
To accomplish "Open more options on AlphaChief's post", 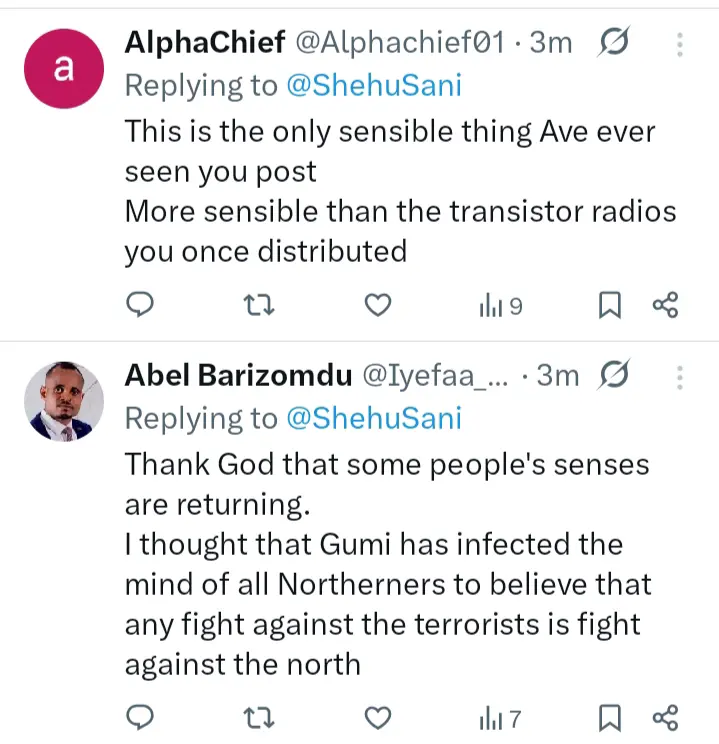I will (x=680, y=43).
